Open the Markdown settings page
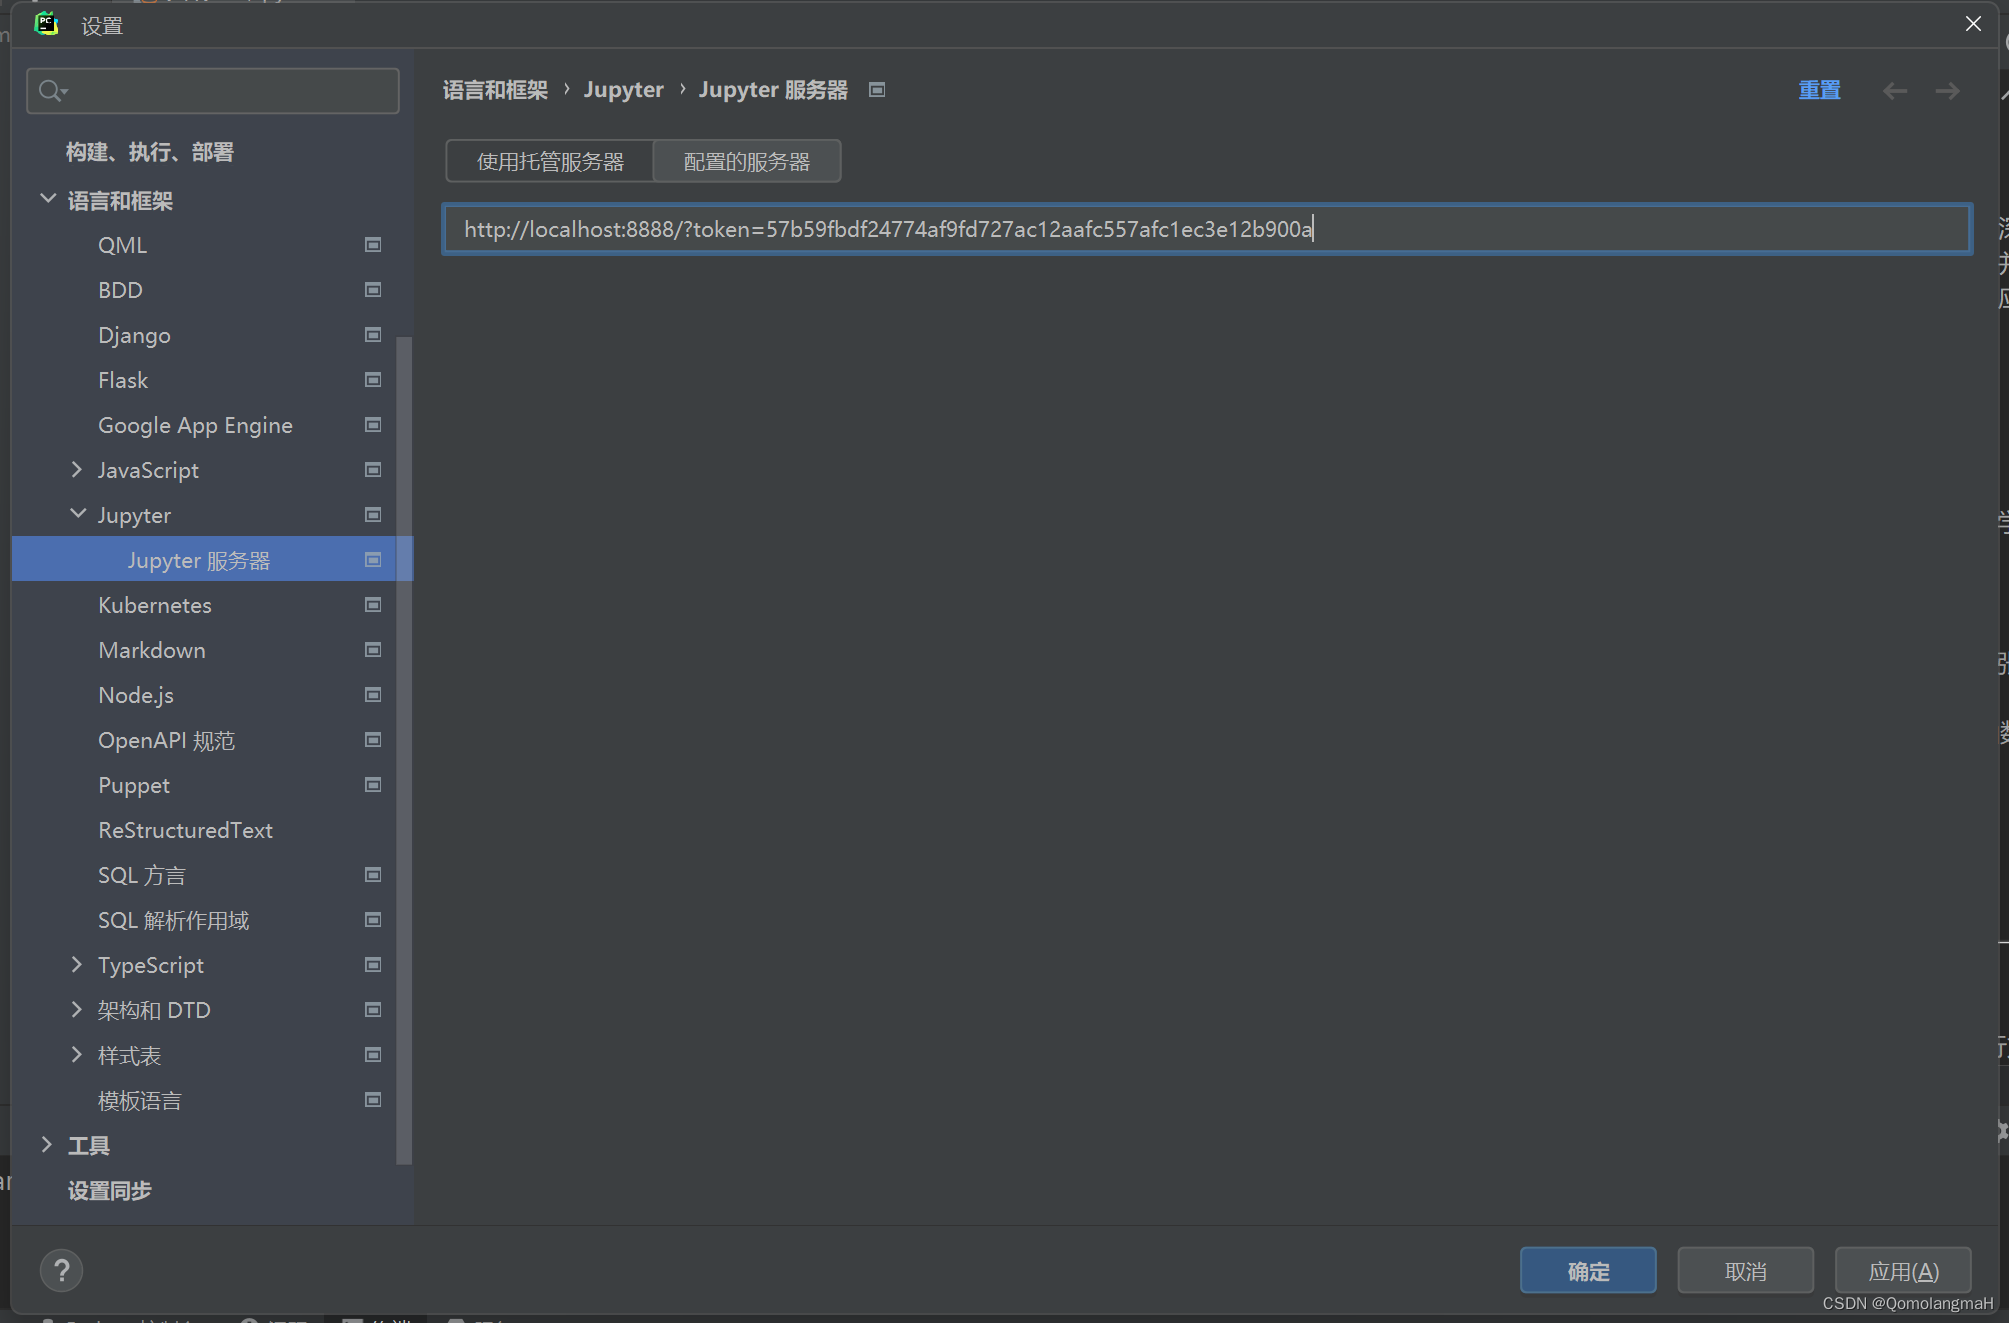This screenshot has height=1323, width=2009. click(x=152, y=650)
